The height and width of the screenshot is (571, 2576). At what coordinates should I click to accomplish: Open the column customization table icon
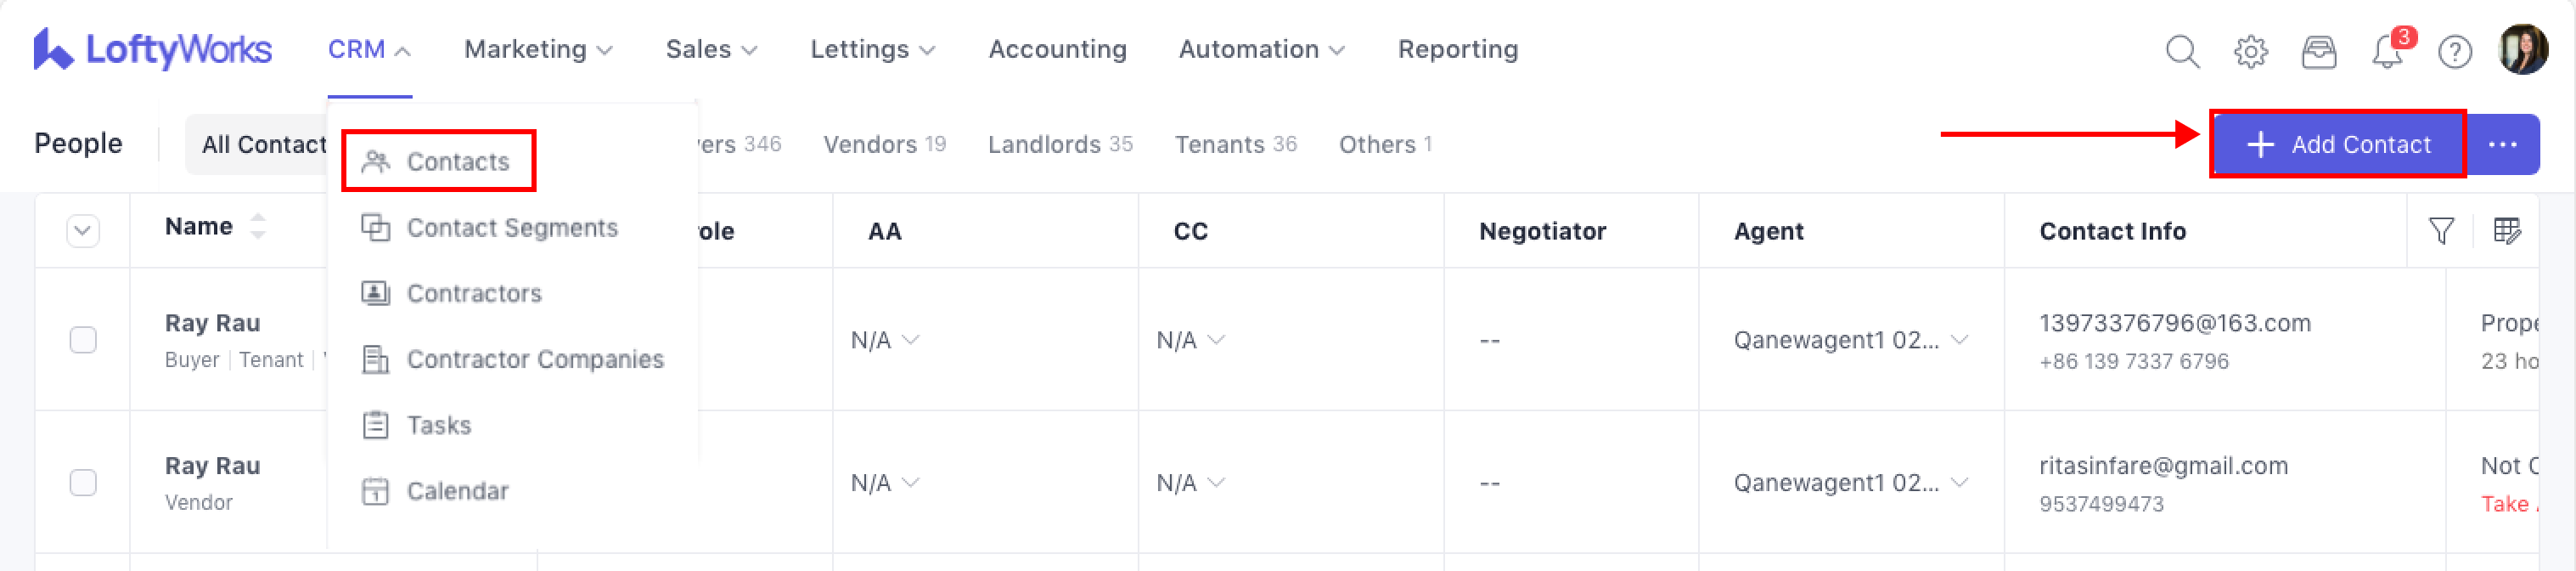click(2507, 231)
